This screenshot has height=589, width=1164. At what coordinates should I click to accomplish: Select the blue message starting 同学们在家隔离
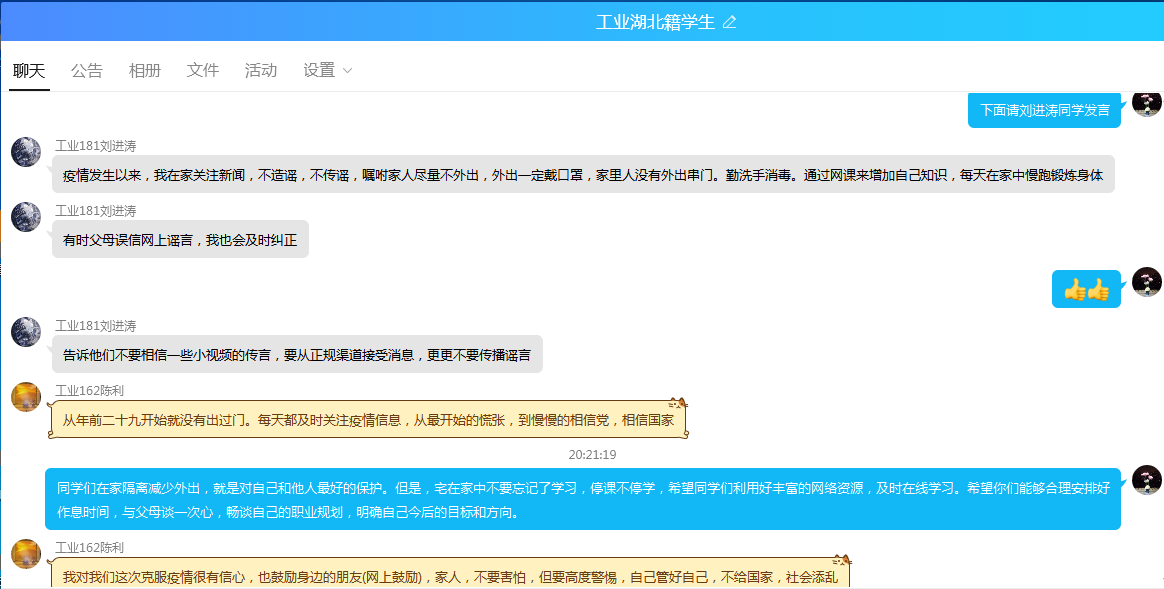[583, 499]
